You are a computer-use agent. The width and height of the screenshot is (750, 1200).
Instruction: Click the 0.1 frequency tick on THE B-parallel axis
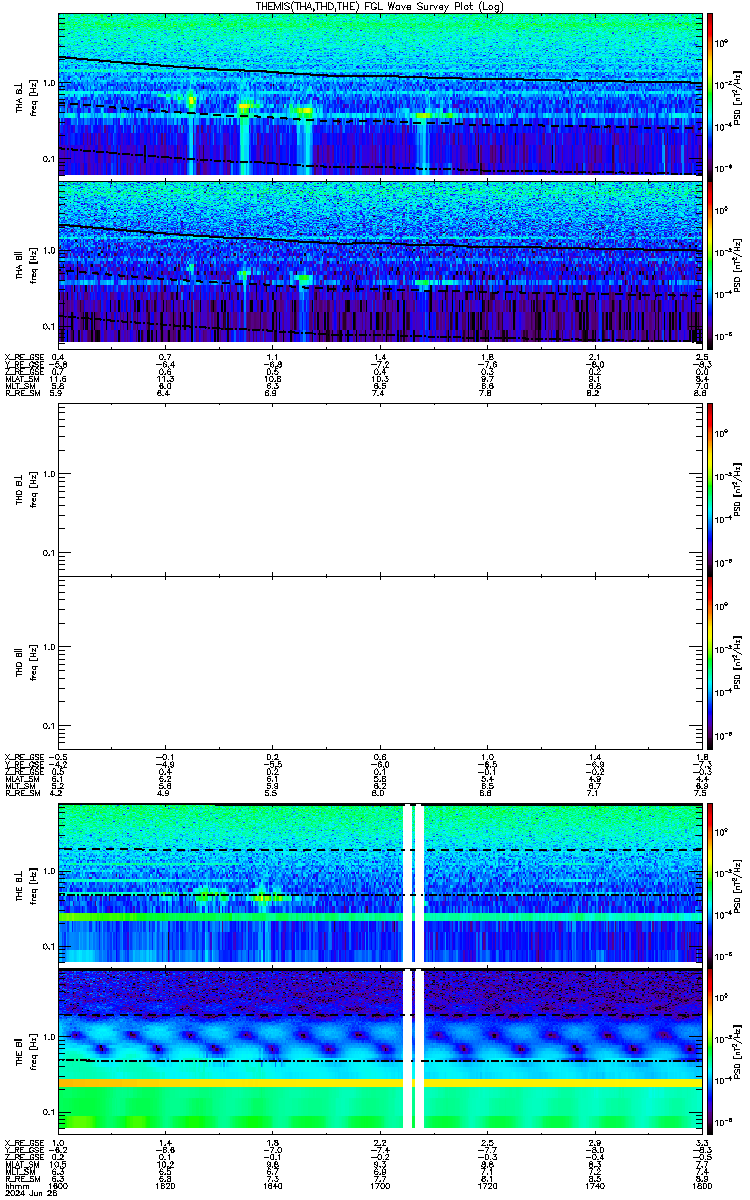49,1111
